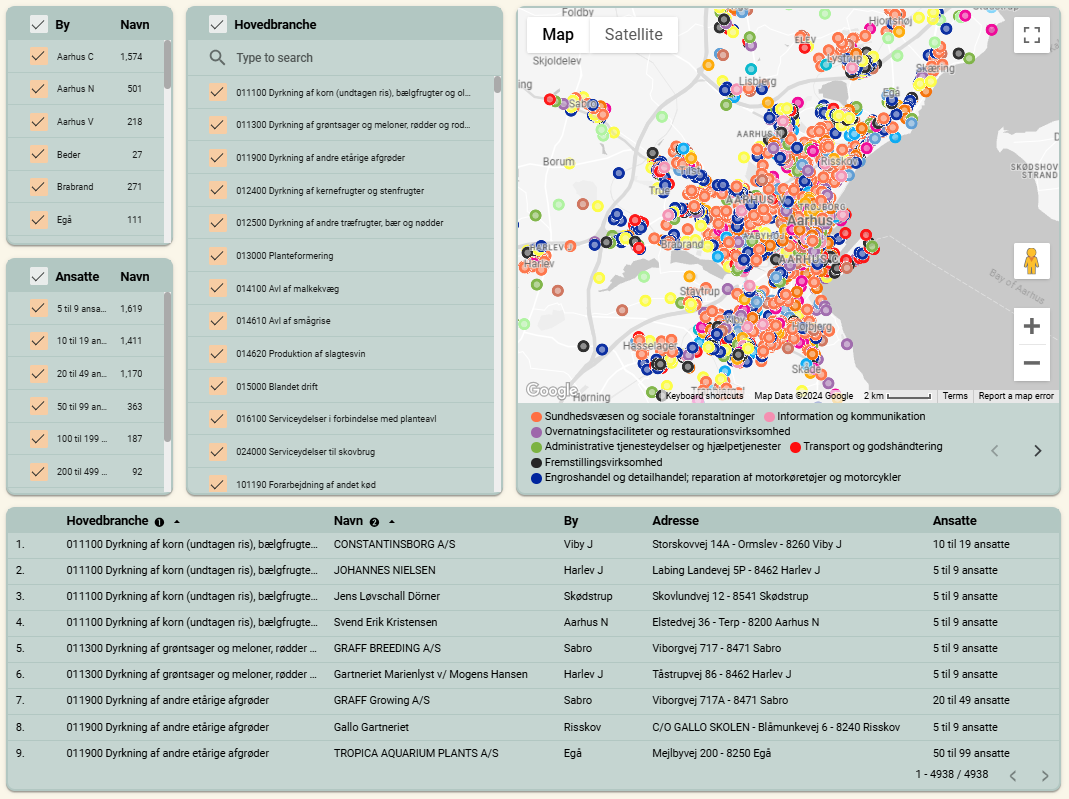
Task: Toggle fullscreen view of the map
Action: click(1032, 35)
